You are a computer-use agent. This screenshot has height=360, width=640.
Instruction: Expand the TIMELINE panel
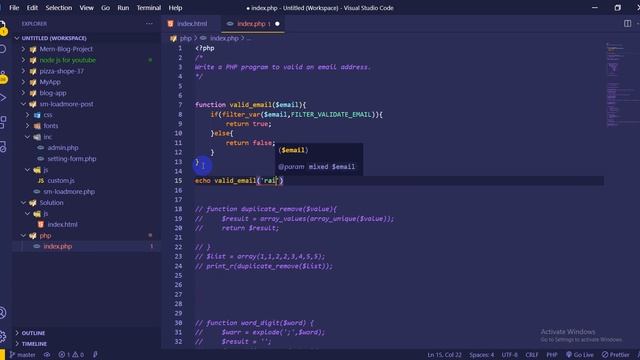click(34, 344)
